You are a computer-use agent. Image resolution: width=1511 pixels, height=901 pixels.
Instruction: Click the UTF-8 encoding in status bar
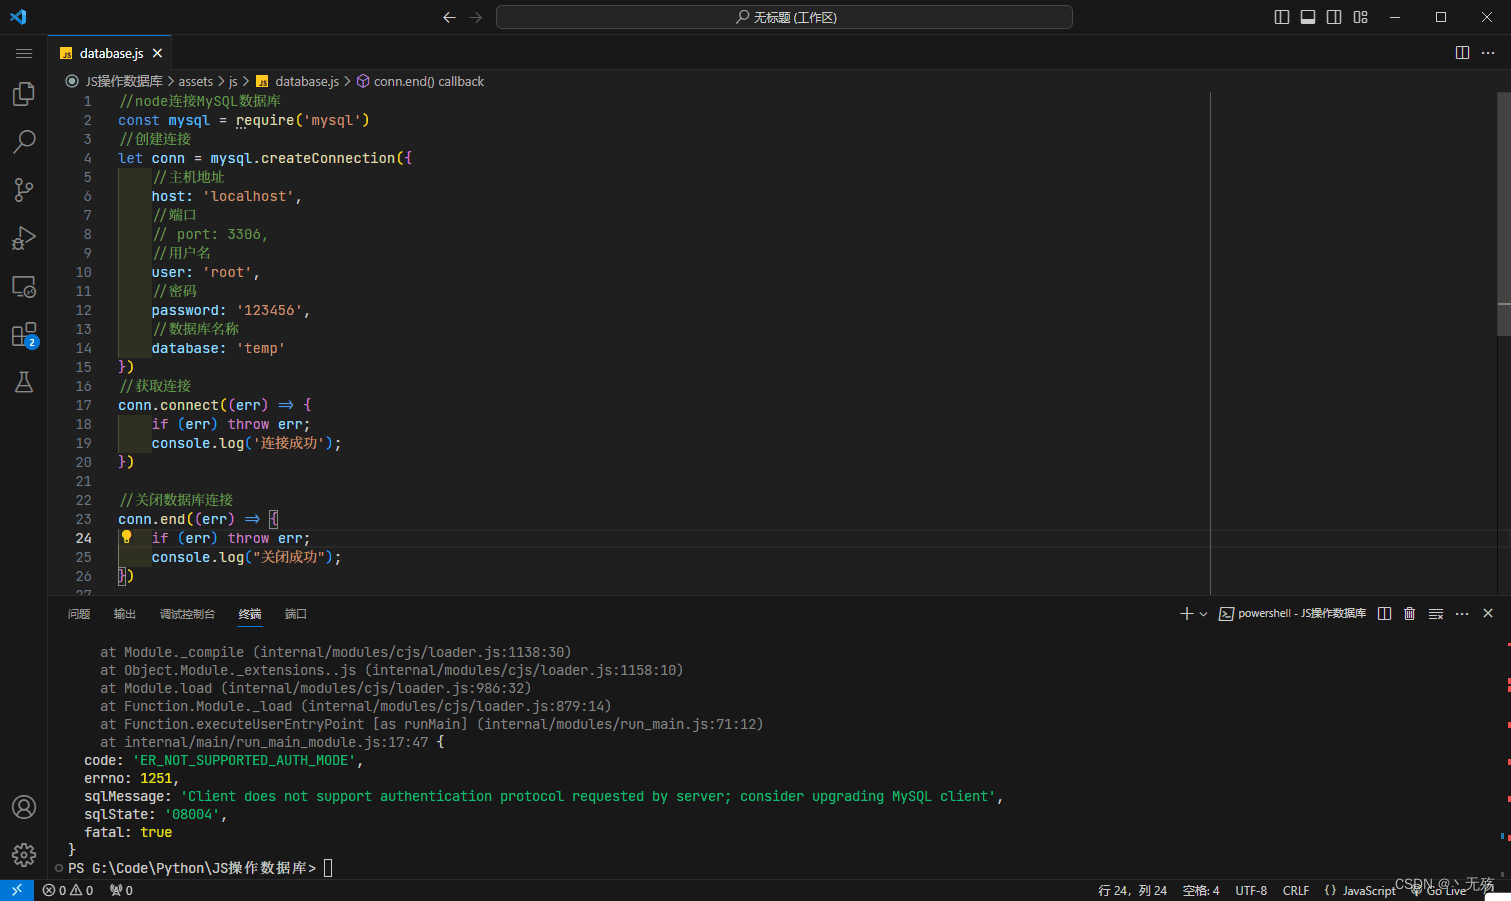1250,890
